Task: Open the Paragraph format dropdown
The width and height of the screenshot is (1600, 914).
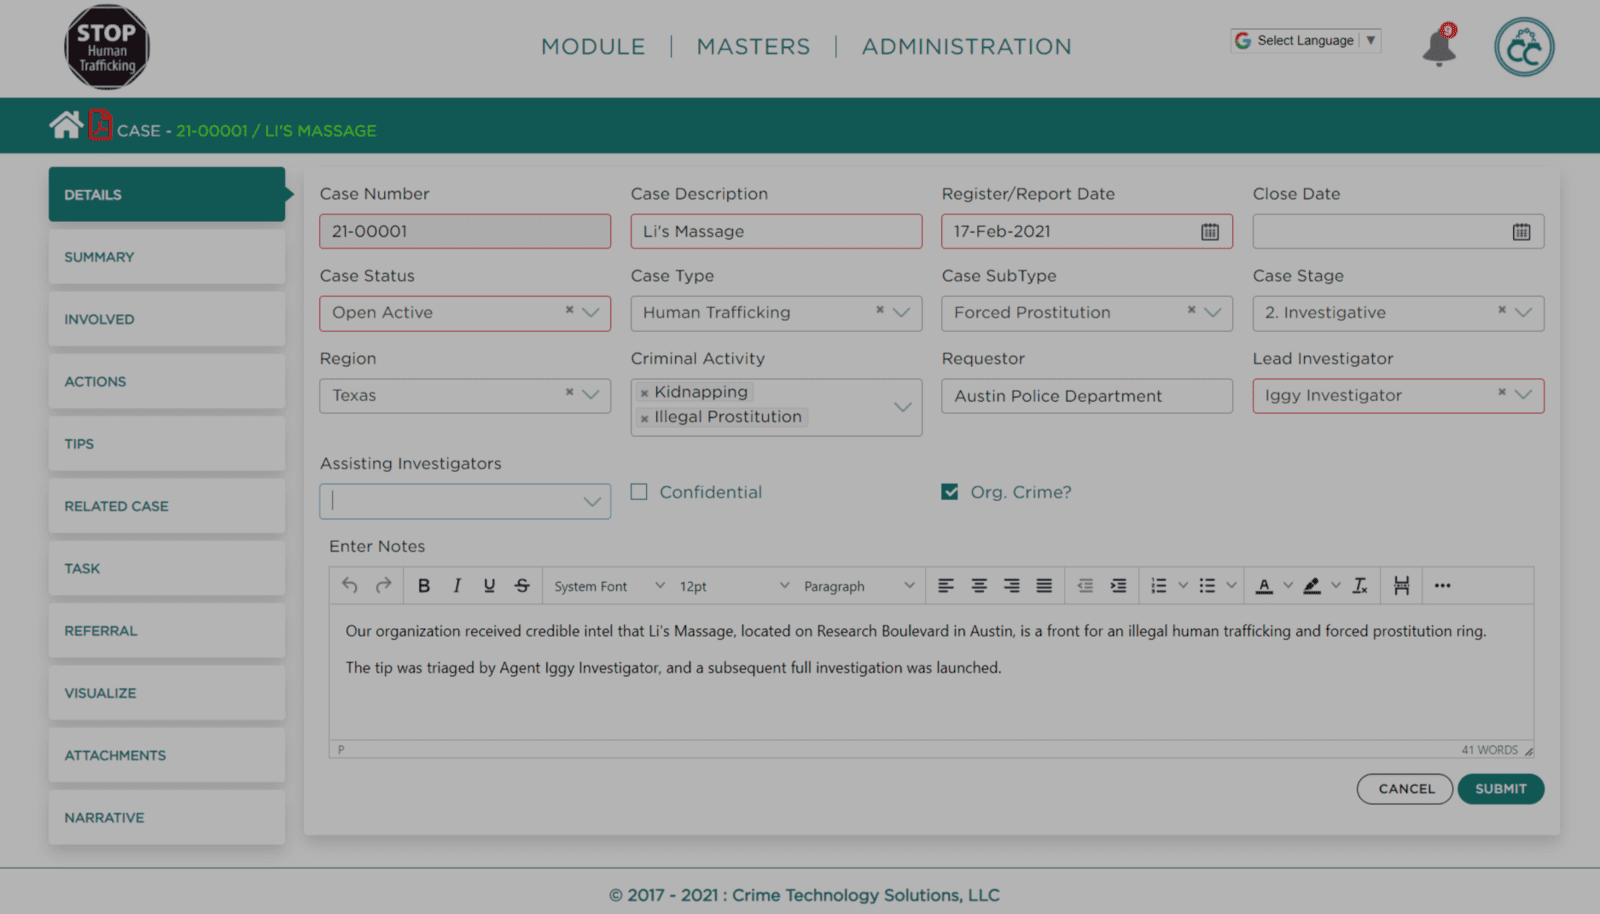Action: pos(859,586)
